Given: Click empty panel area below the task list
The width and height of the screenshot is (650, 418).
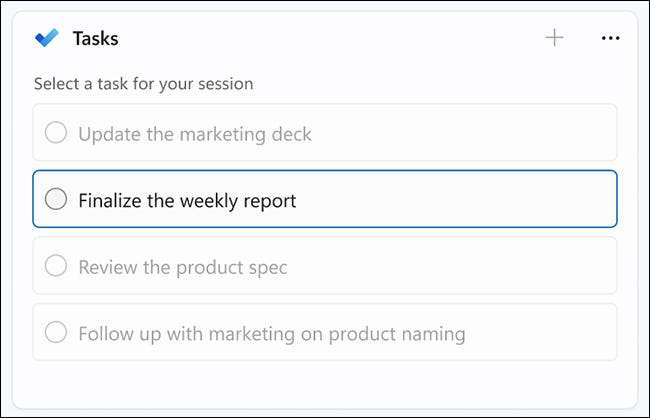Looking at the screenshot, I should tap(324, 383).
